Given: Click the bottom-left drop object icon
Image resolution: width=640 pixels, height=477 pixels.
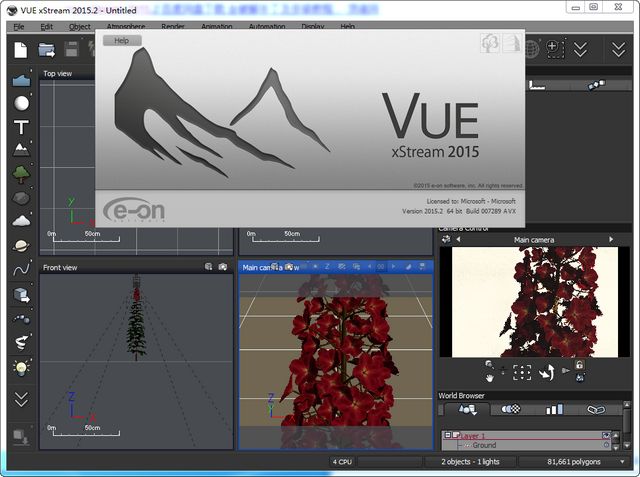Looking at the screenshot, I should point(21,437).
